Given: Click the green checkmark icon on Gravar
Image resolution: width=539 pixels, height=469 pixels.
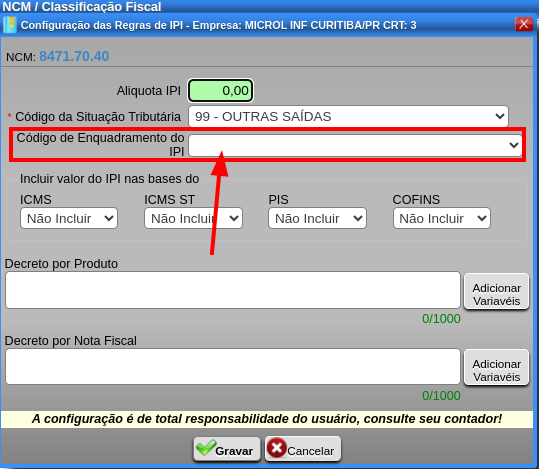Looking at the screenshot, I should [206, 448].
